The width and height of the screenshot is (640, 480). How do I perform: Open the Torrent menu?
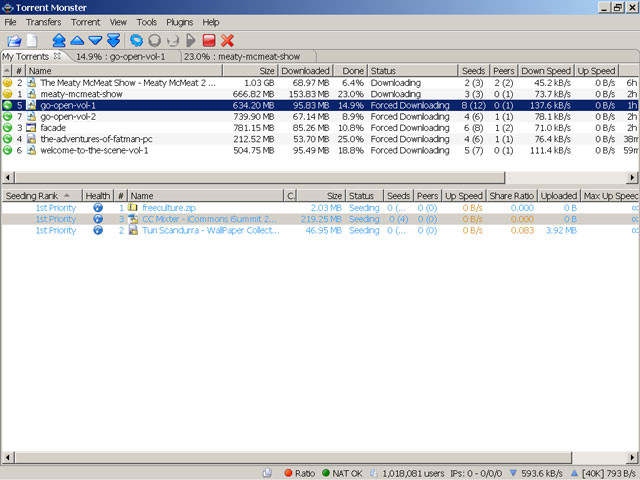tap(85, 22)
